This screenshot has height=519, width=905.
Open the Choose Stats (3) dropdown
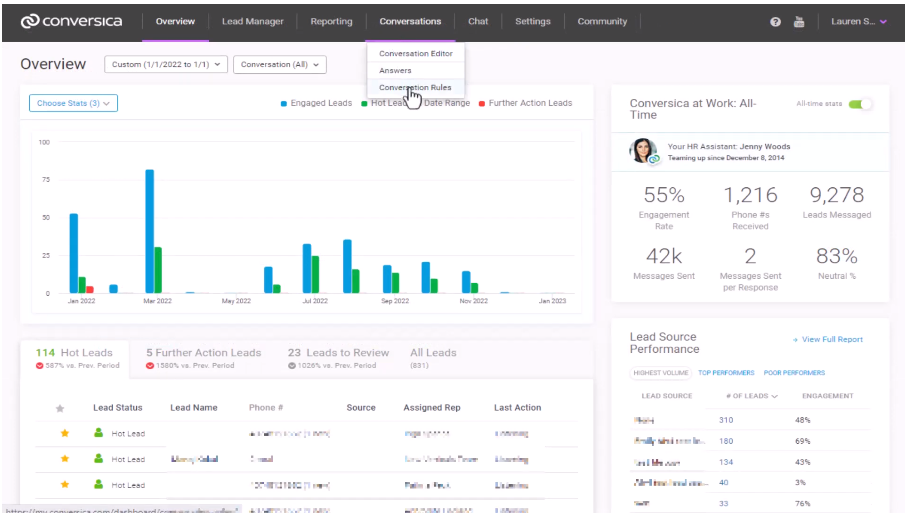coord(73,103)
